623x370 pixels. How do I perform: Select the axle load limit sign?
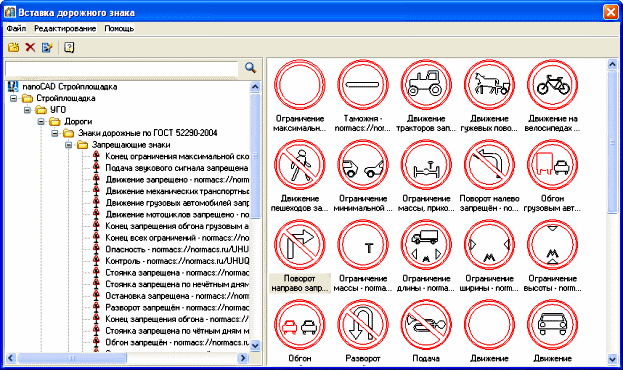[x=426, y=165]
